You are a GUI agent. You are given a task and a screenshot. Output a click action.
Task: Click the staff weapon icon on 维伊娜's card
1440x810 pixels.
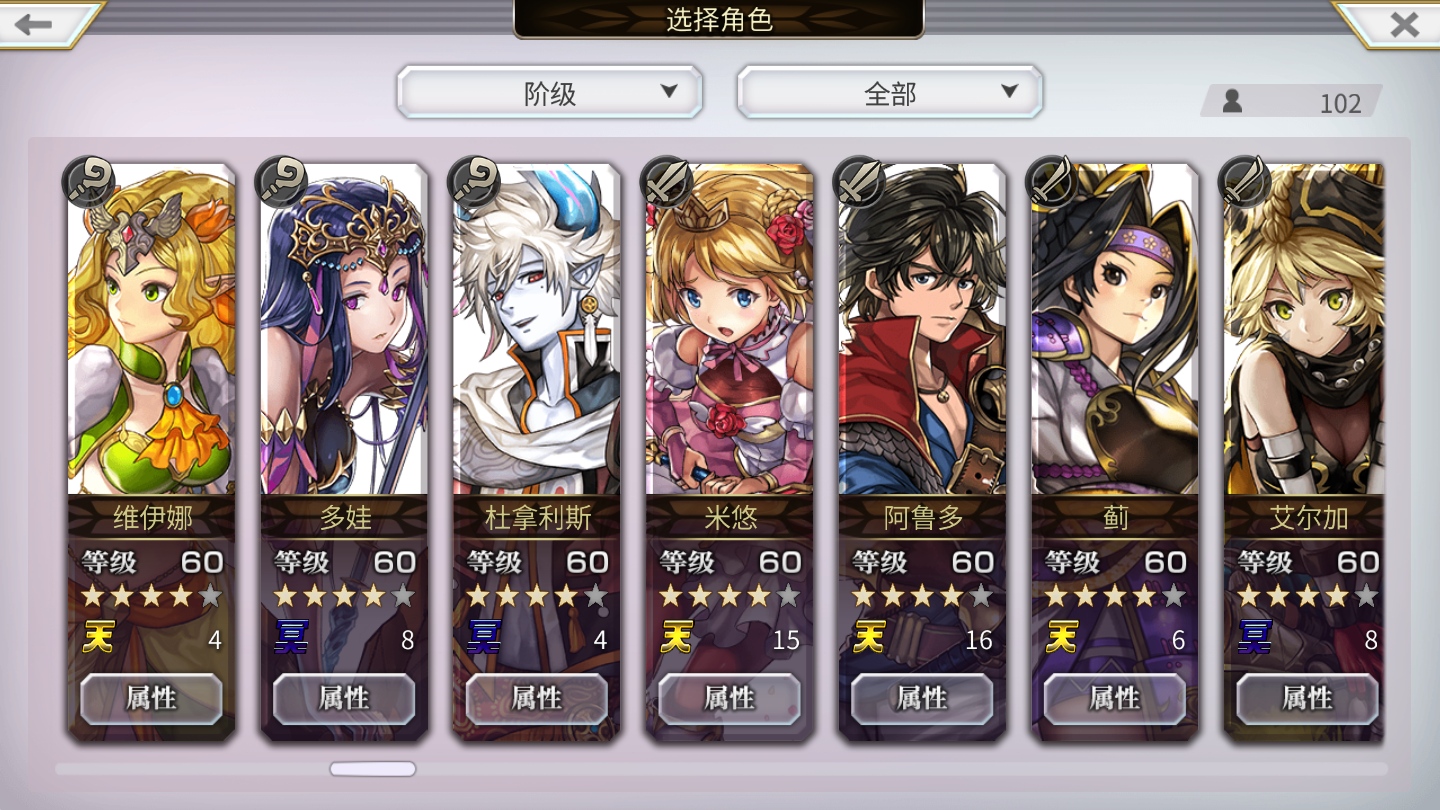point(89,182)
